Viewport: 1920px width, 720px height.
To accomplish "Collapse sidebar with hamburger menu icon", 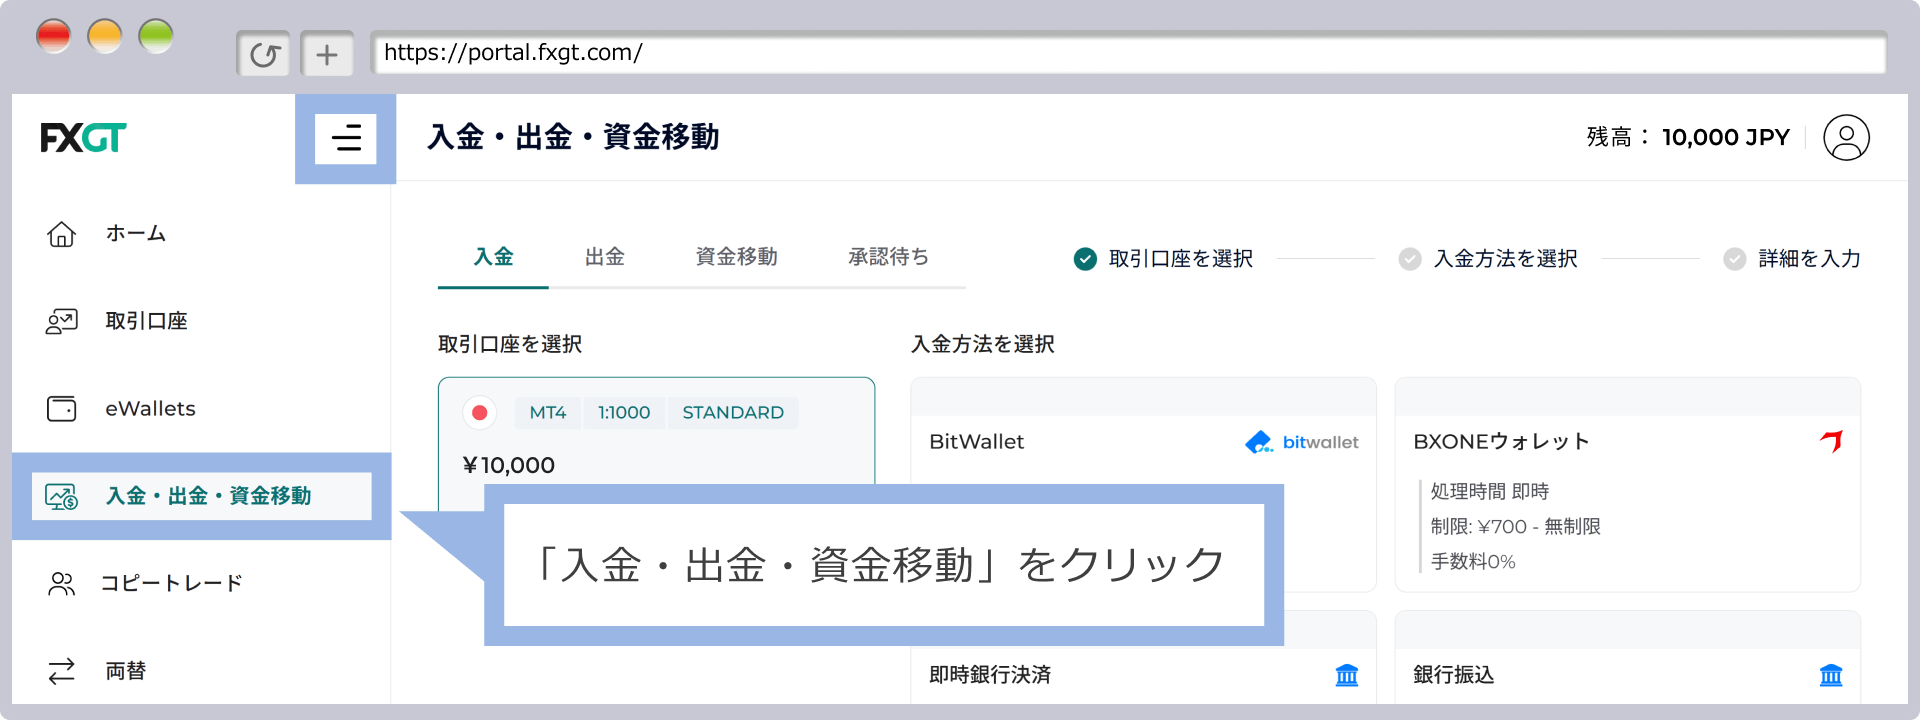I will [x=346, y=138].
